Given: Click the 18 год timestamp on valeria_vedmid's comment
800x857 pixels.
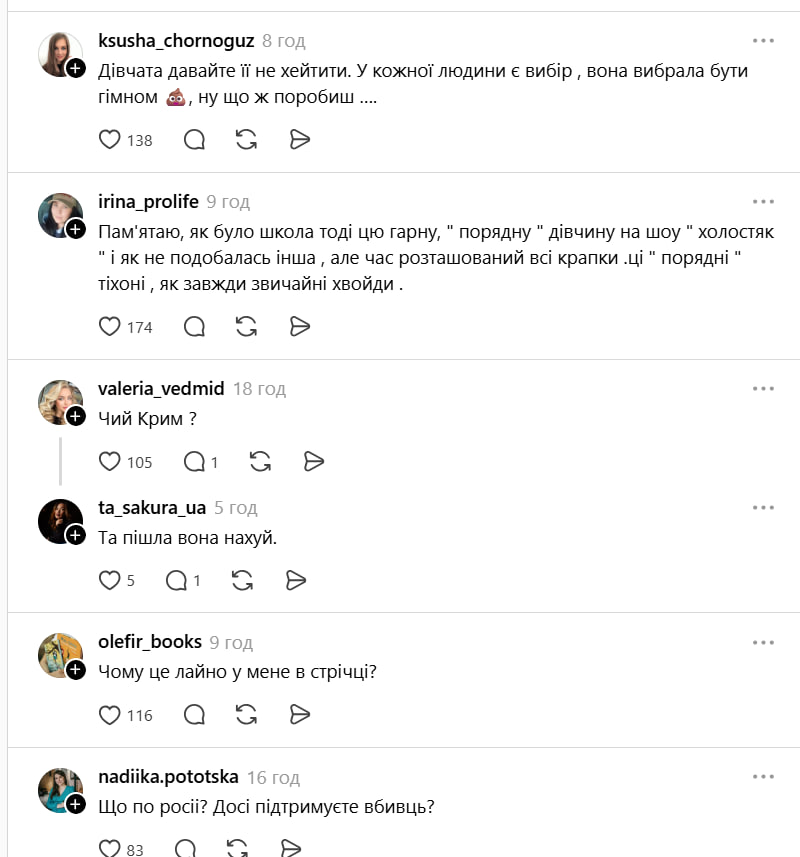Looking at the screenshot, I should point(259,389).
